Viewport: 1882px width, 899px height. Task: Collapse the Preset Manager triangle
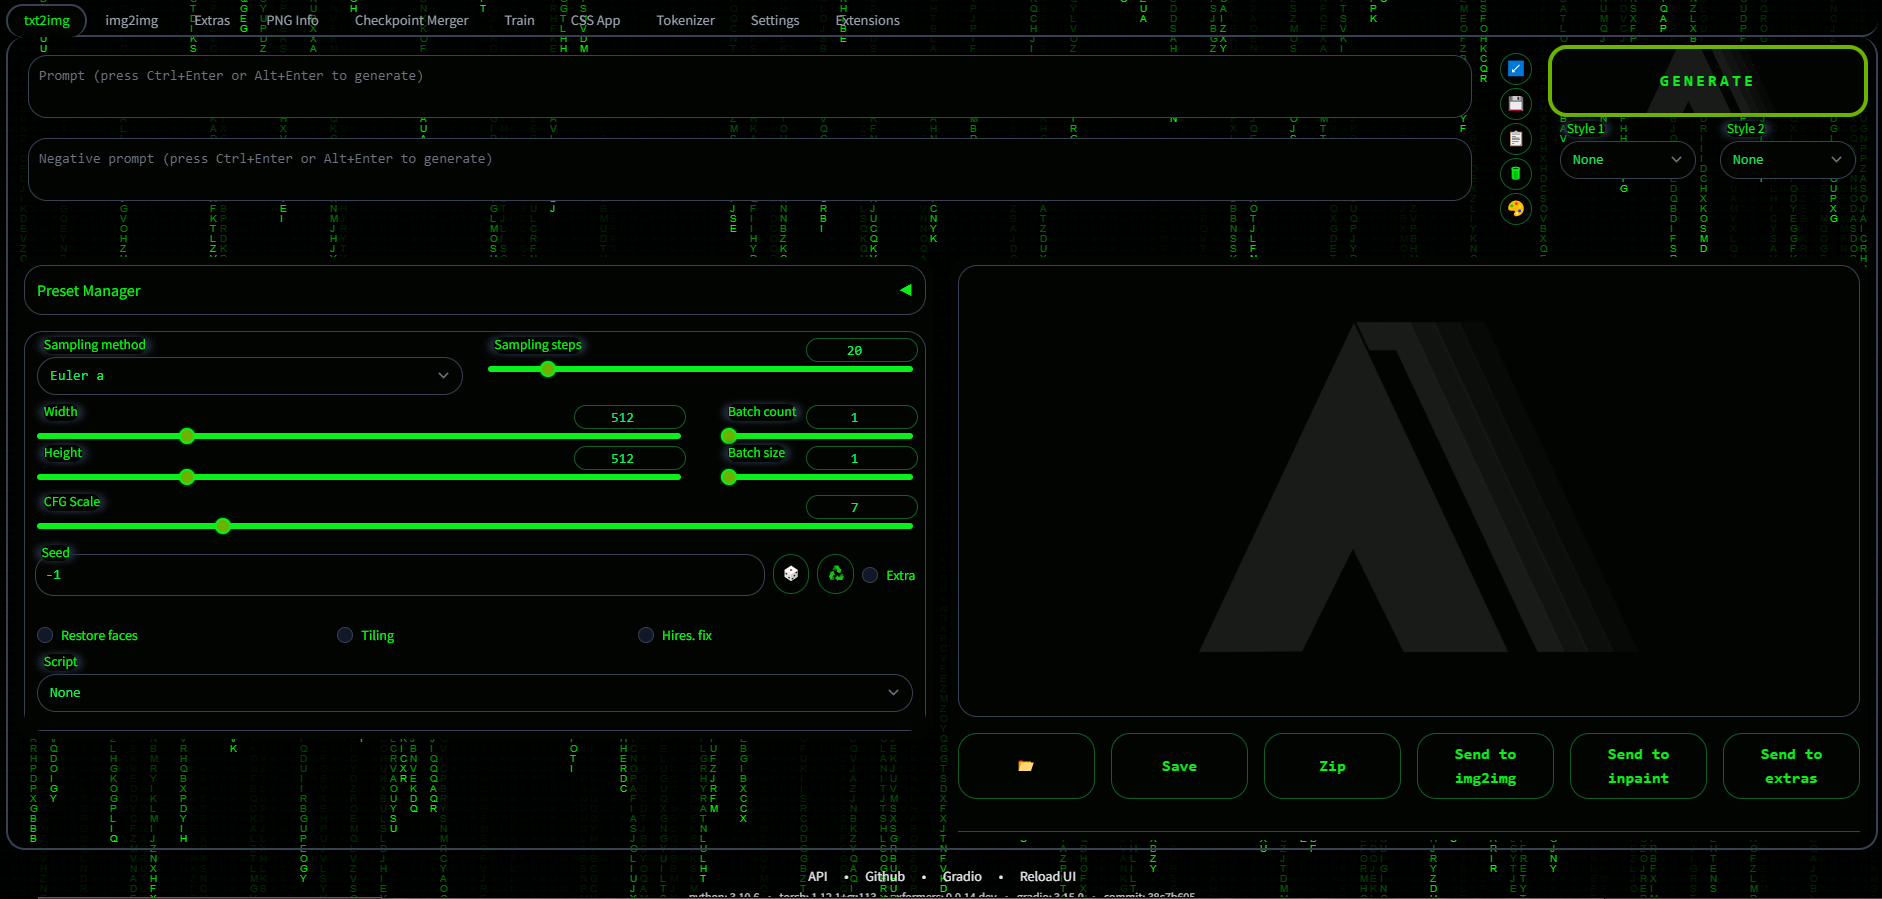click(x=906, y=290)
